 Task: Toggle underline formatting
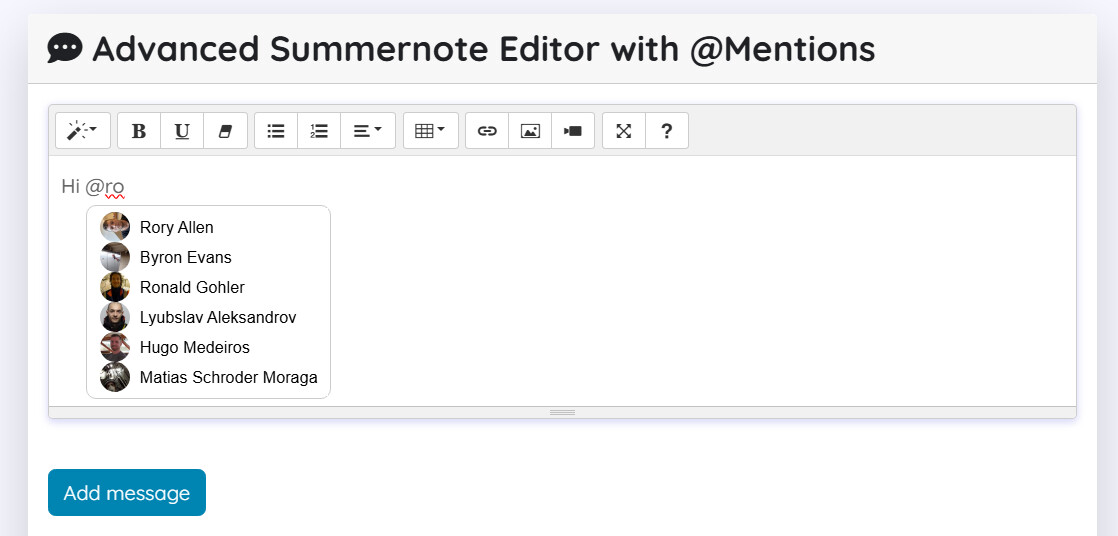pyautogui.click(x=183, y=130)
